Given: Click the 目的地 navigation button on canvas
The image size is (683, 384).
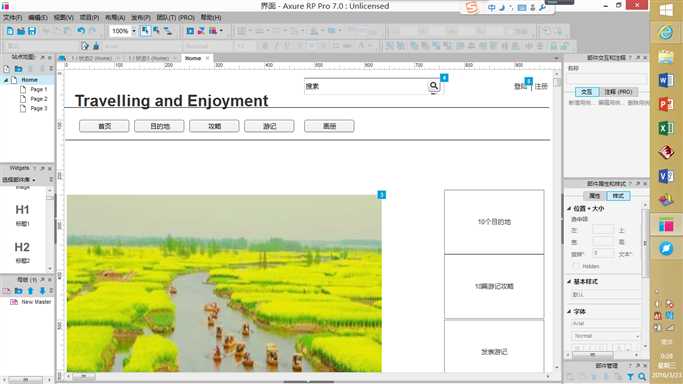Looking at the screenshot, I should [159, 126].
